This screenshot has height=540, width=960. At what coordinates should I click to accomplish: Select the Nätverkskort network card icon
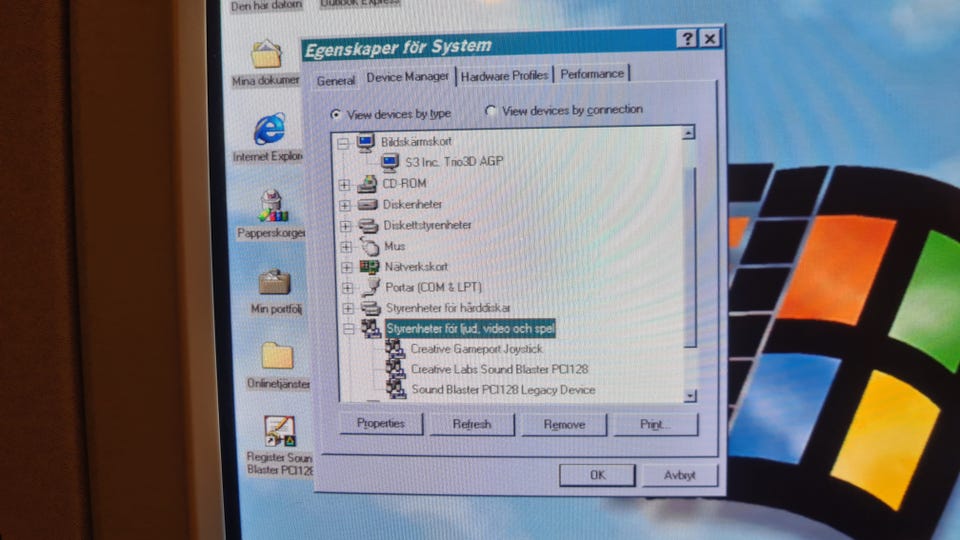pyautogui.click(x=369, y=267)
